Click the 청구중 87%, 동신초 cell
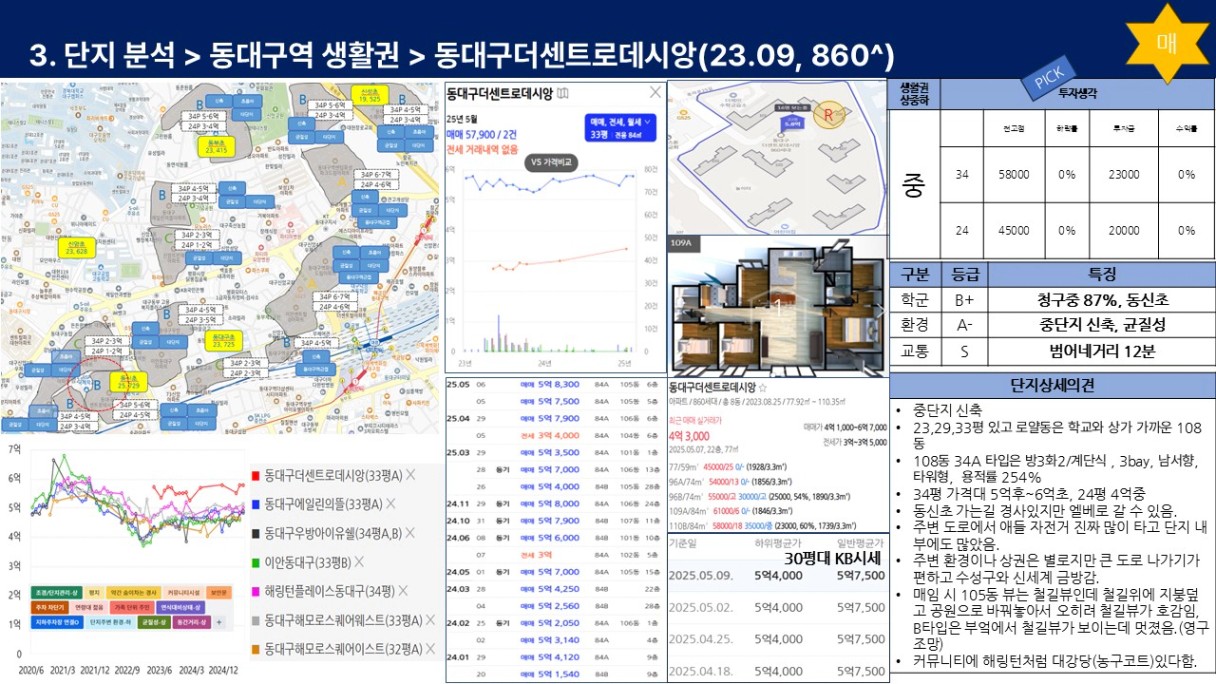Image resolution: width=1216 pixels, height=684 pixels. coord(1101,299)
